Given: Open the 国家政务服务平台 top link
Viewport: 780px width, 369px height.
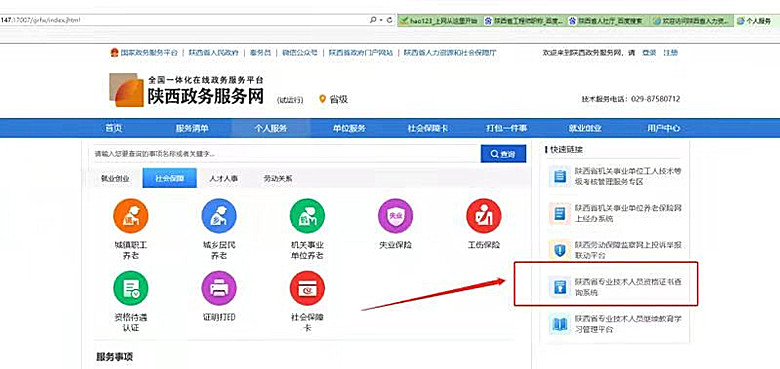Looking at the screenshot, I should click(149, 53).
